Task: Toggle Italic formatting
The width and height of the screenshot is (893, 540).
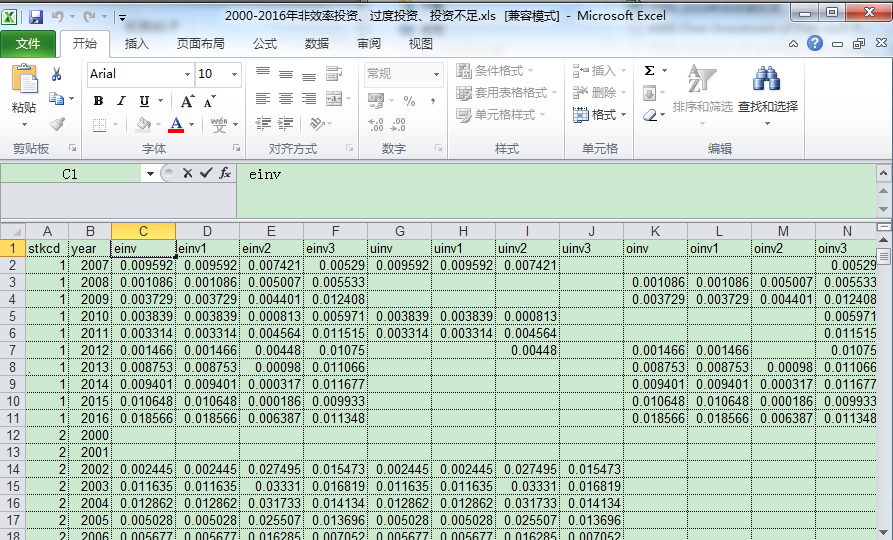Action: point(121,101)
